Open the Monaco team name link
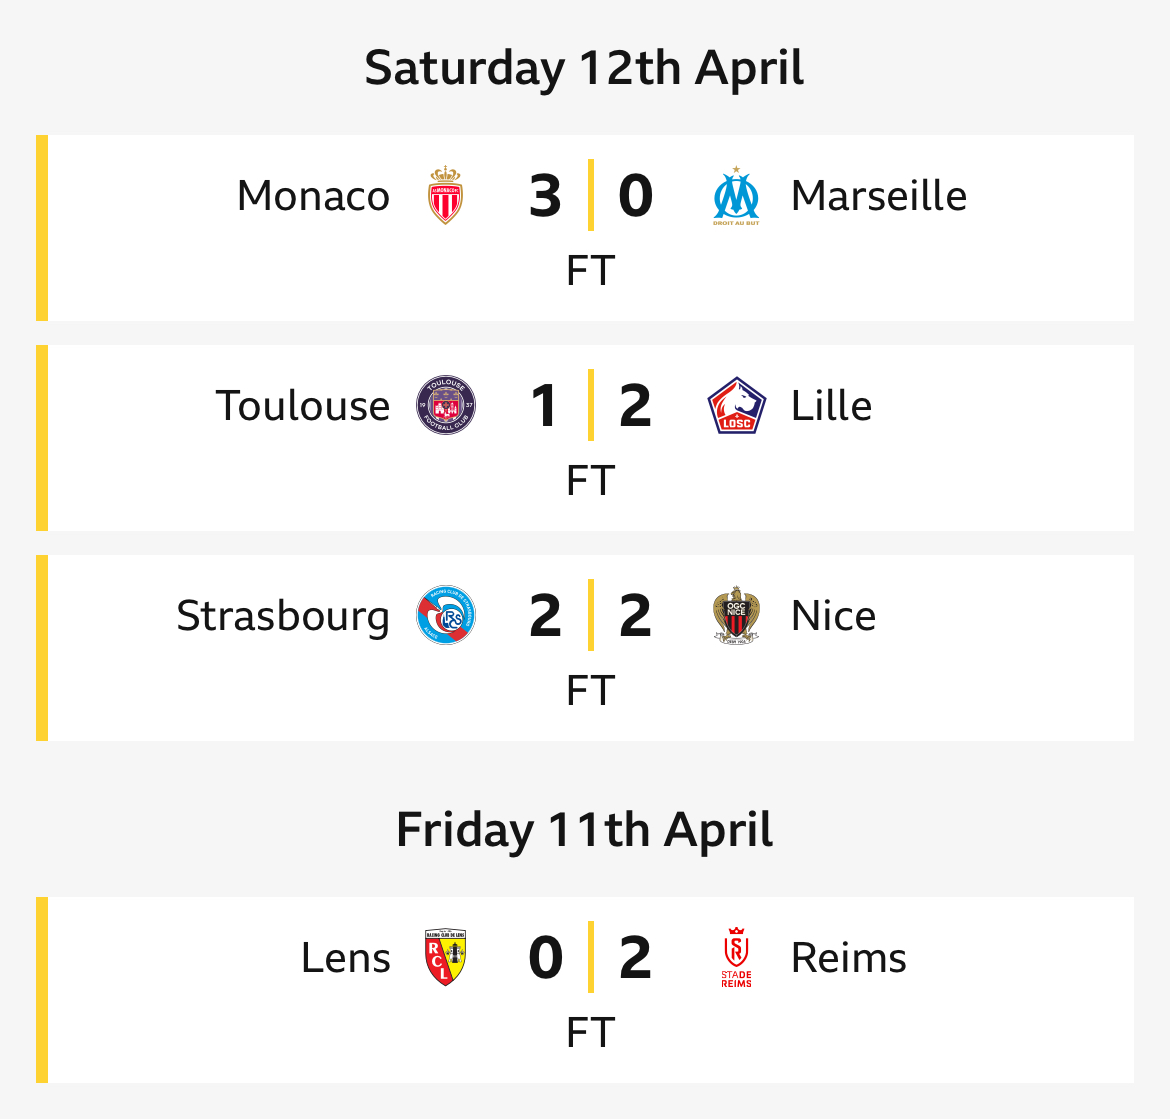 (x=313, y=195)
